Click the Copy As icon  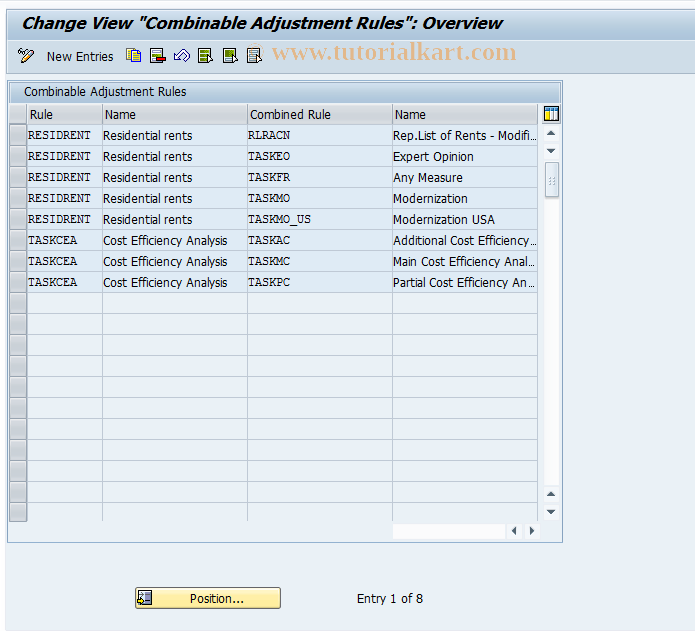point(133,56)
